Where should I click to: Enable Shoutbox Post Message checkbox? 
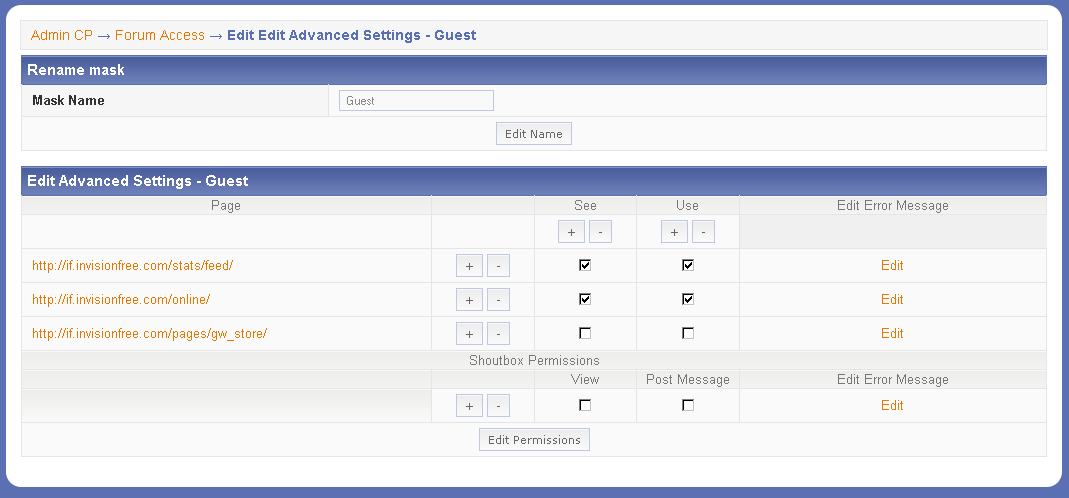point(688,405)
